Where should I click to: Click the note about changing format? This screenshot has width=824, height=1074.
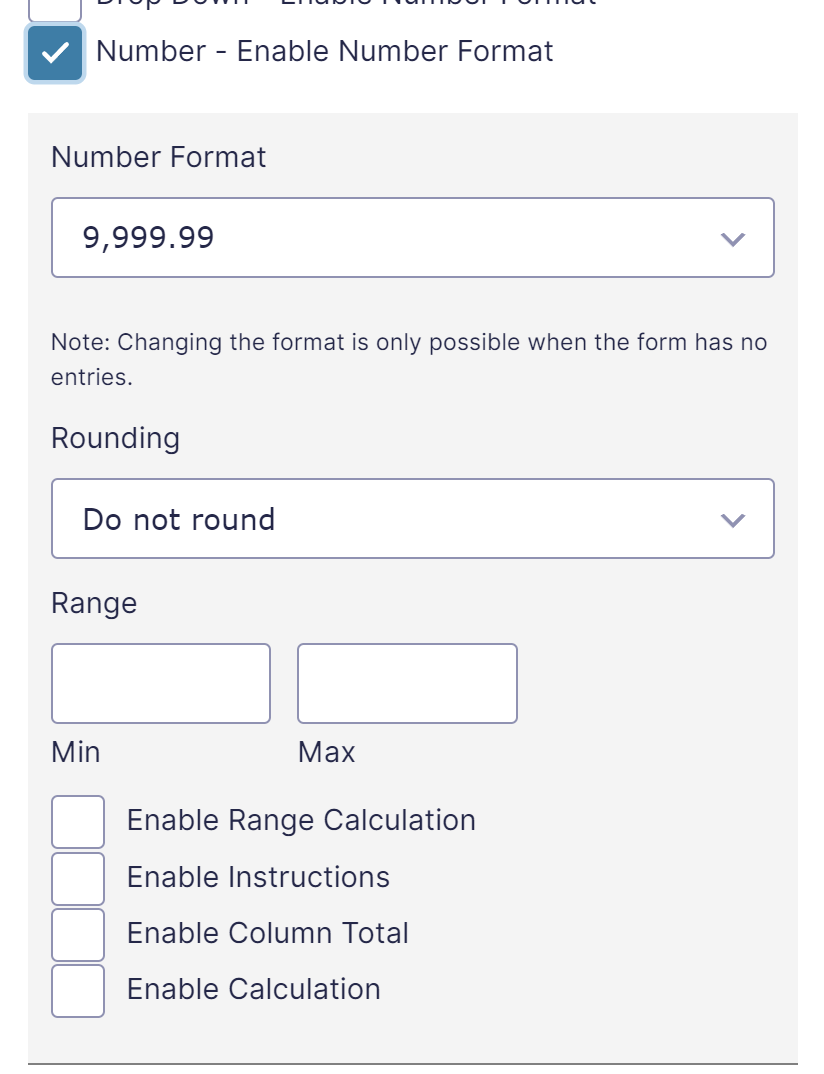[x=410, y=359]
